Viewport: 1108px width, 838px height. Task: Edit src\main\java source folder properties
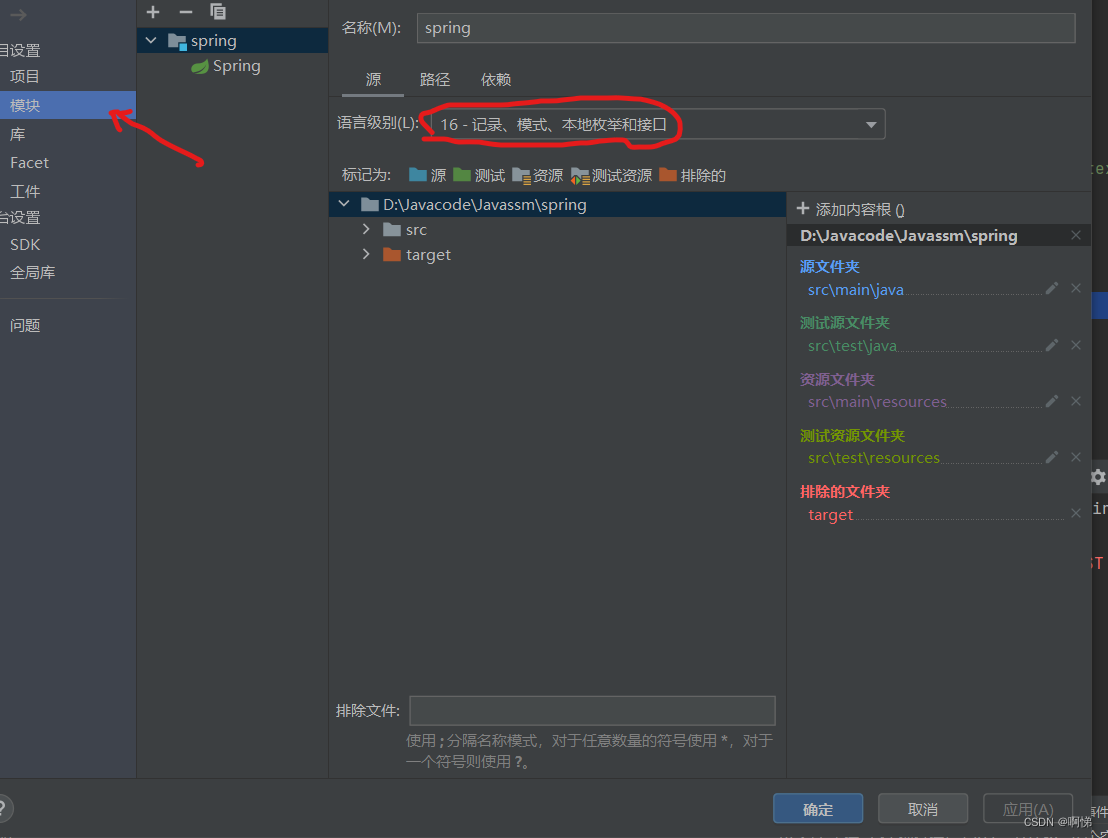(1051, 288)
